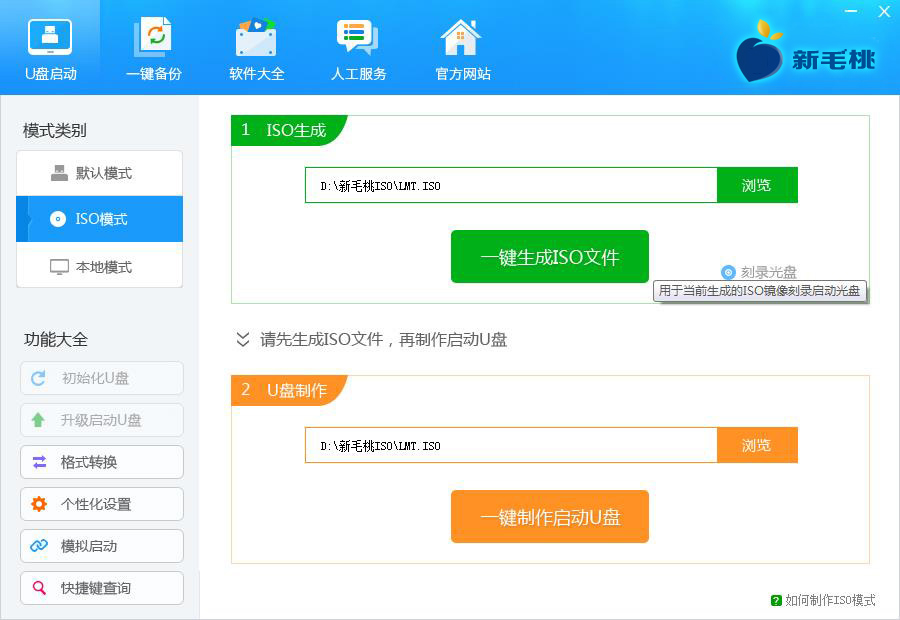
Task: Switch to the 一键备份 section
Action: coord(153,48)
